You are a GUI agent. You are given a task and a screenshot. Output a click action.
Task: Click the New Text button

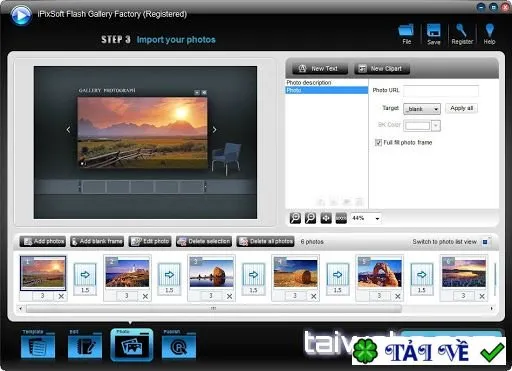click(x=320, y=69)
